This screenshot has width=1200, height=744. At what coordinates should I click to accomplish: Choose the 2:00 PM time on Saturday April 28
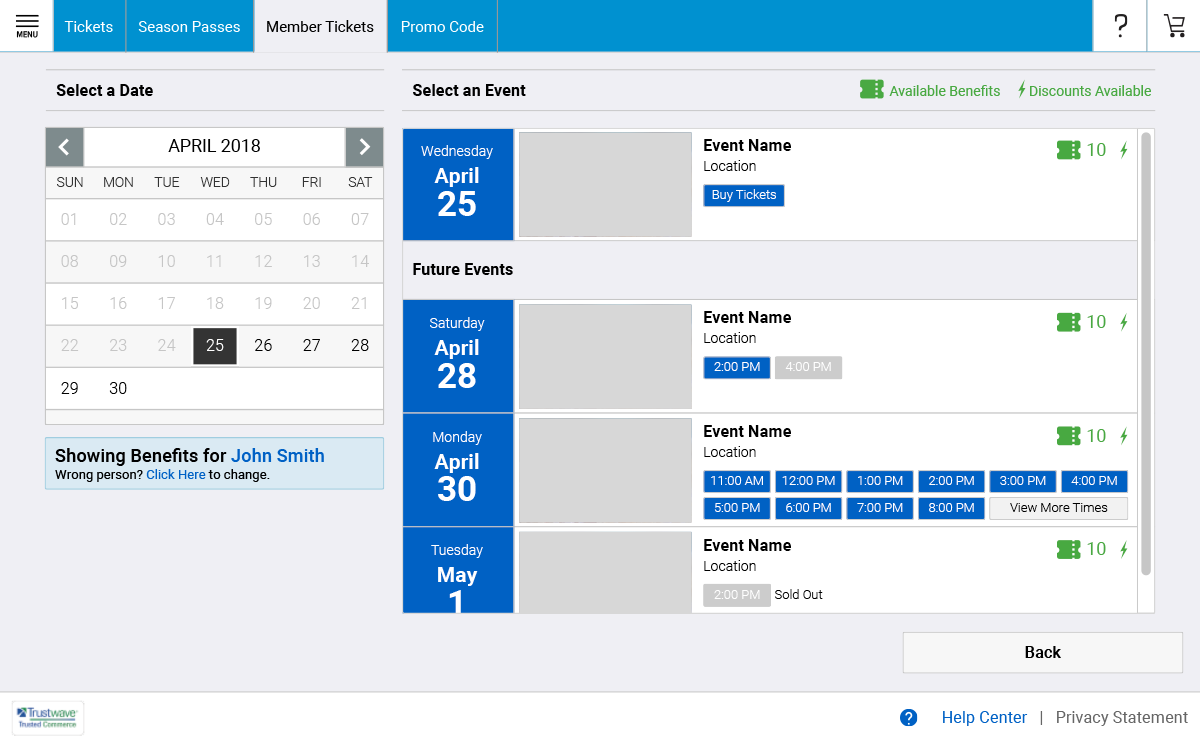(x=736, y=368)
